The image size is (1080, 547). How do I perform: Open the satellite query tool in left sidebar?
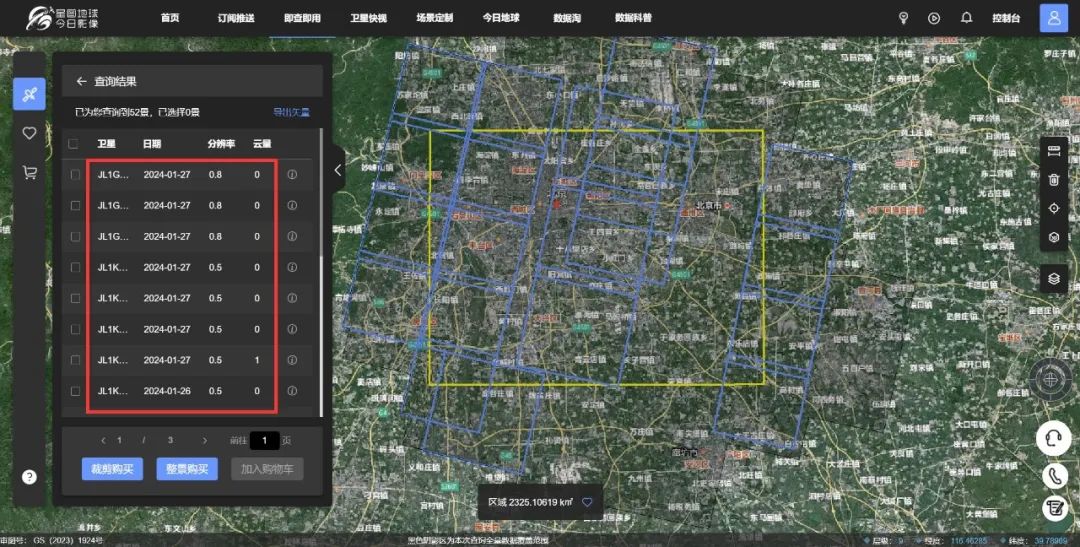pos(29,94)
